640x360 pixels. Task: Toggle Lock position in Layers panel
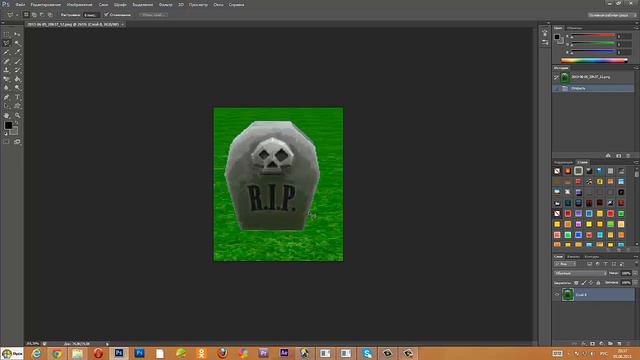click(591, 283)
